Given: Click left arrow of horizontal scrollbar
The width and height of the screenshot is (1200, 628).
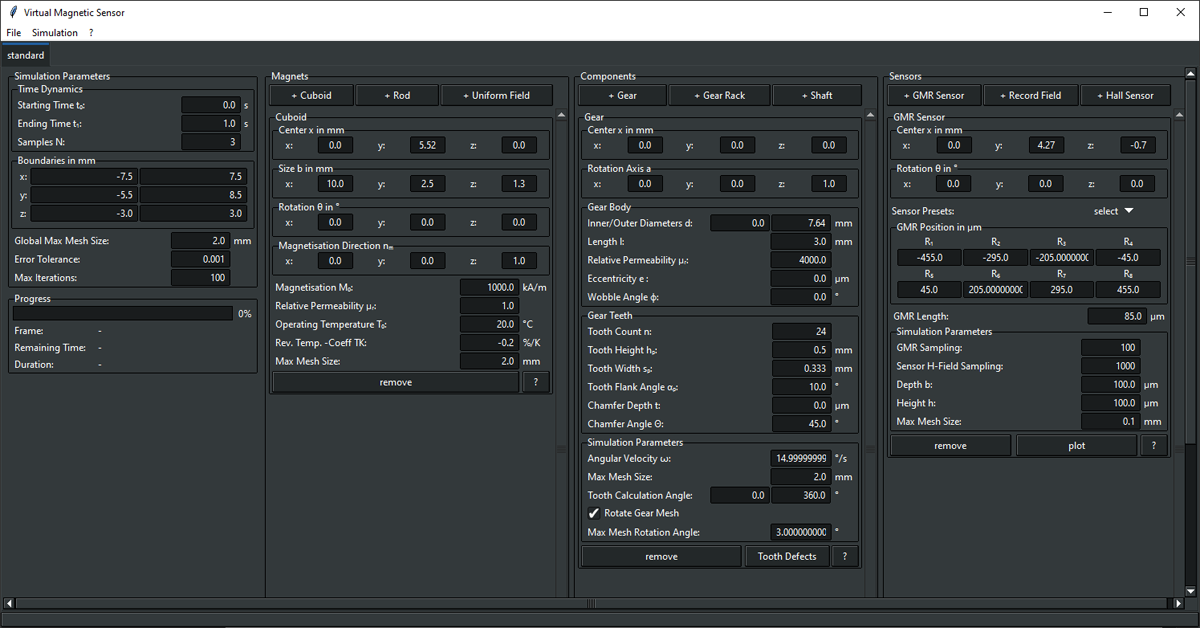Looking at the screenshot, I should (10, 603).
